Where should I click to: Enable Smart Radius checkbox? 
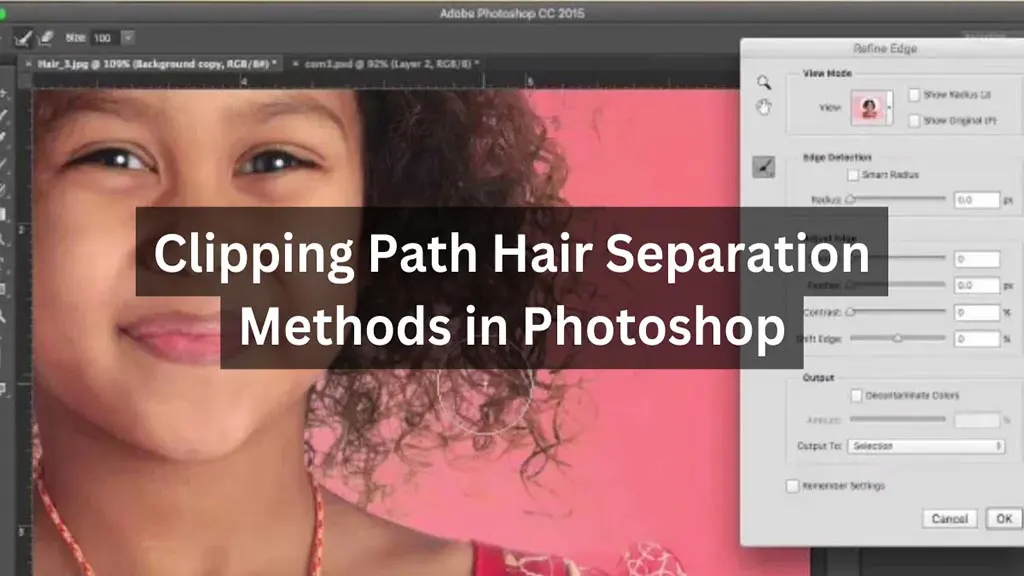853,175
